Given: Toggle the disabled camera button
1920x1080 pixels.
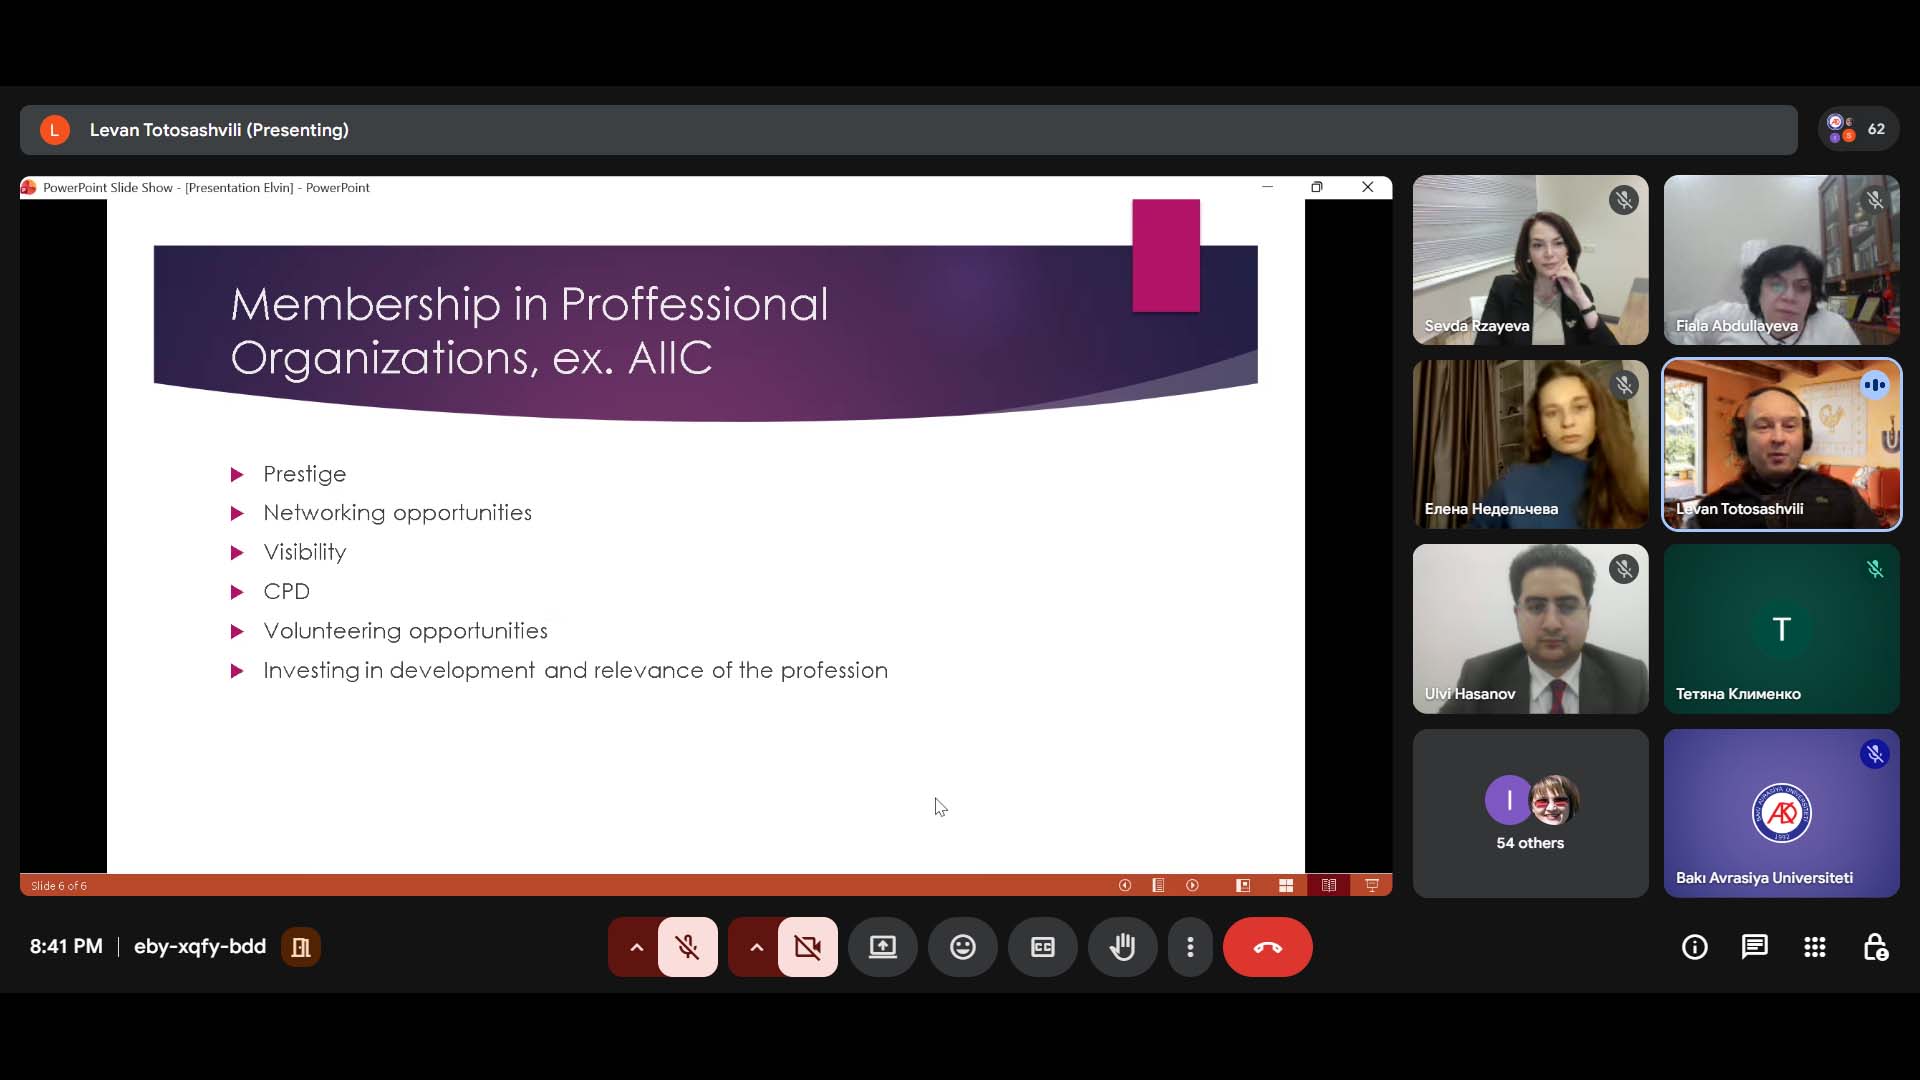Looking at the screenshot, I should click(807, 947).
